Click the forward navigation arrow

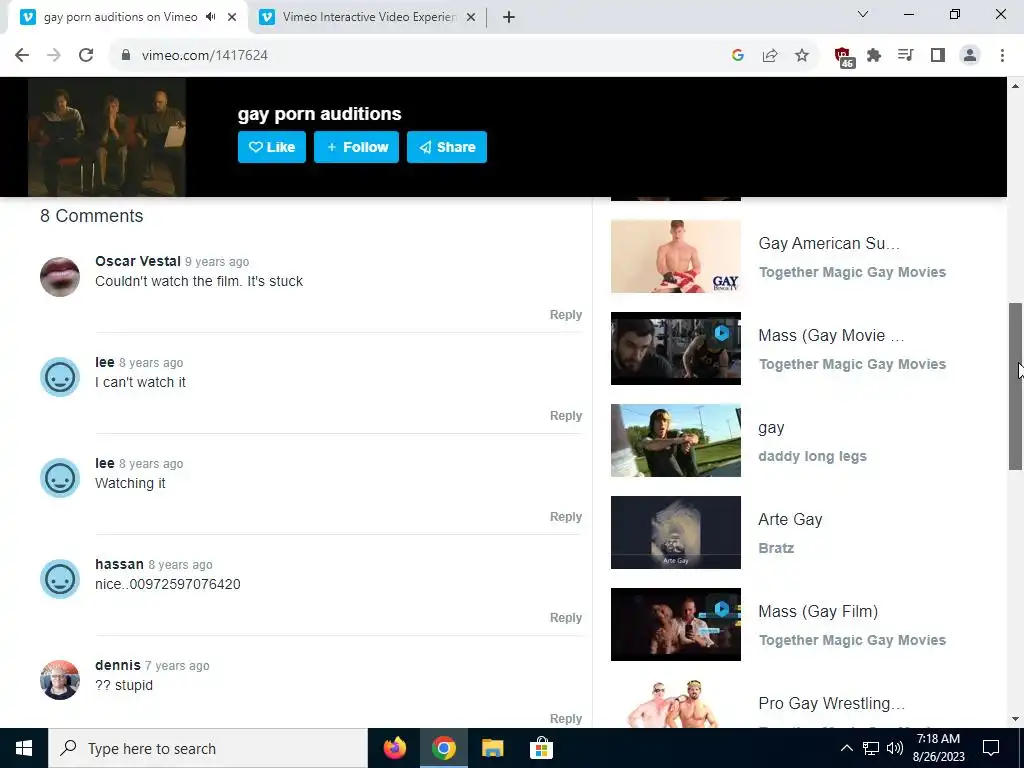[54, 56]
